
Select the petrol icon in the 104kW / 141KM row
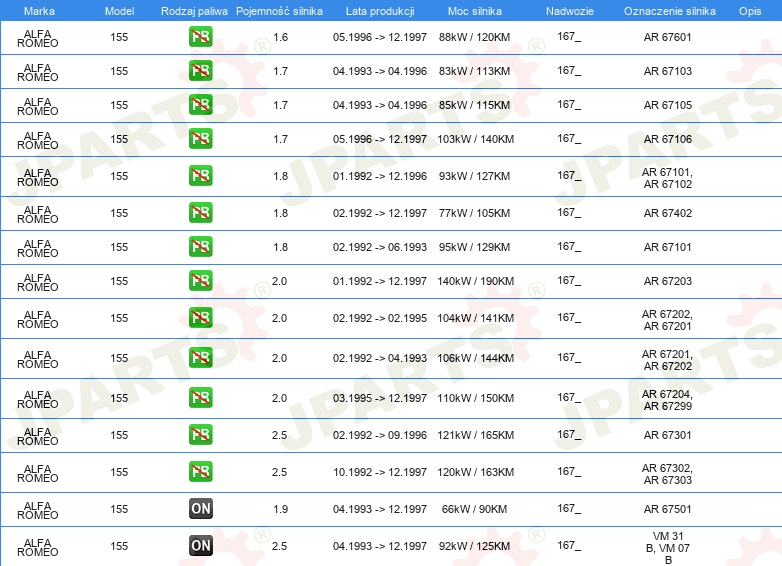tap(200, 318)
